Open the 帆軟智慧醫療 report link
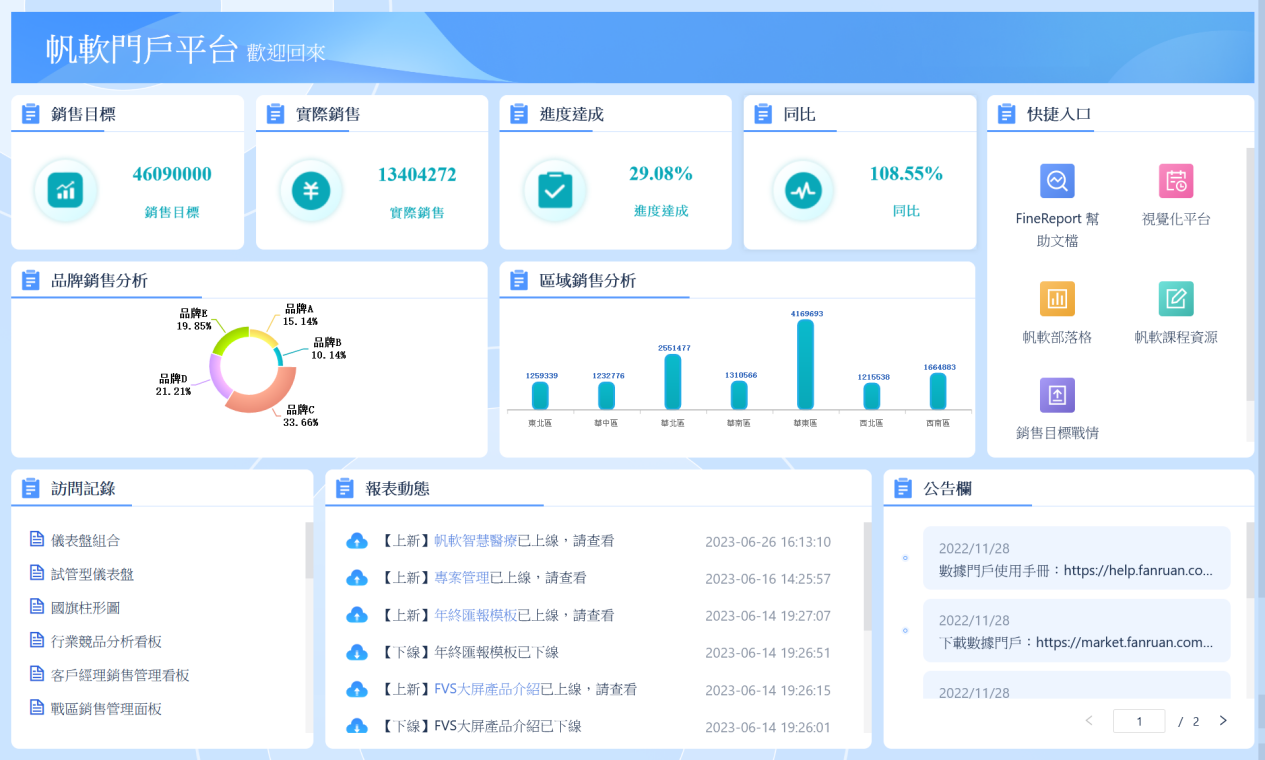 (475, 541)
